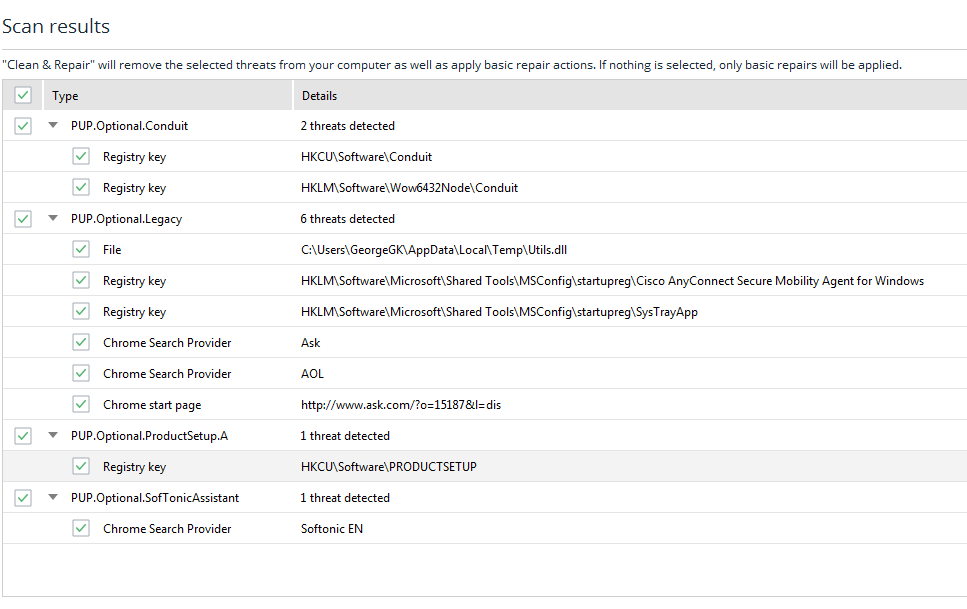Untick the Chrome start page checkbox
The height and width of the screenshot is (609, 967).
[x=81, y=405]
